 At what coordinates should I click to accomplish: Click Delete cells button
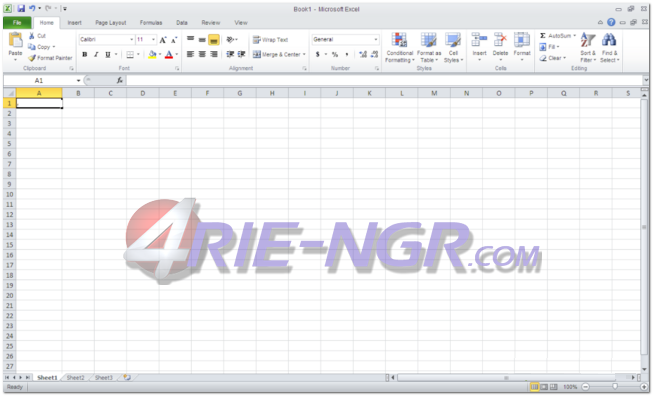pyautogui.click(x=500, y=47)
